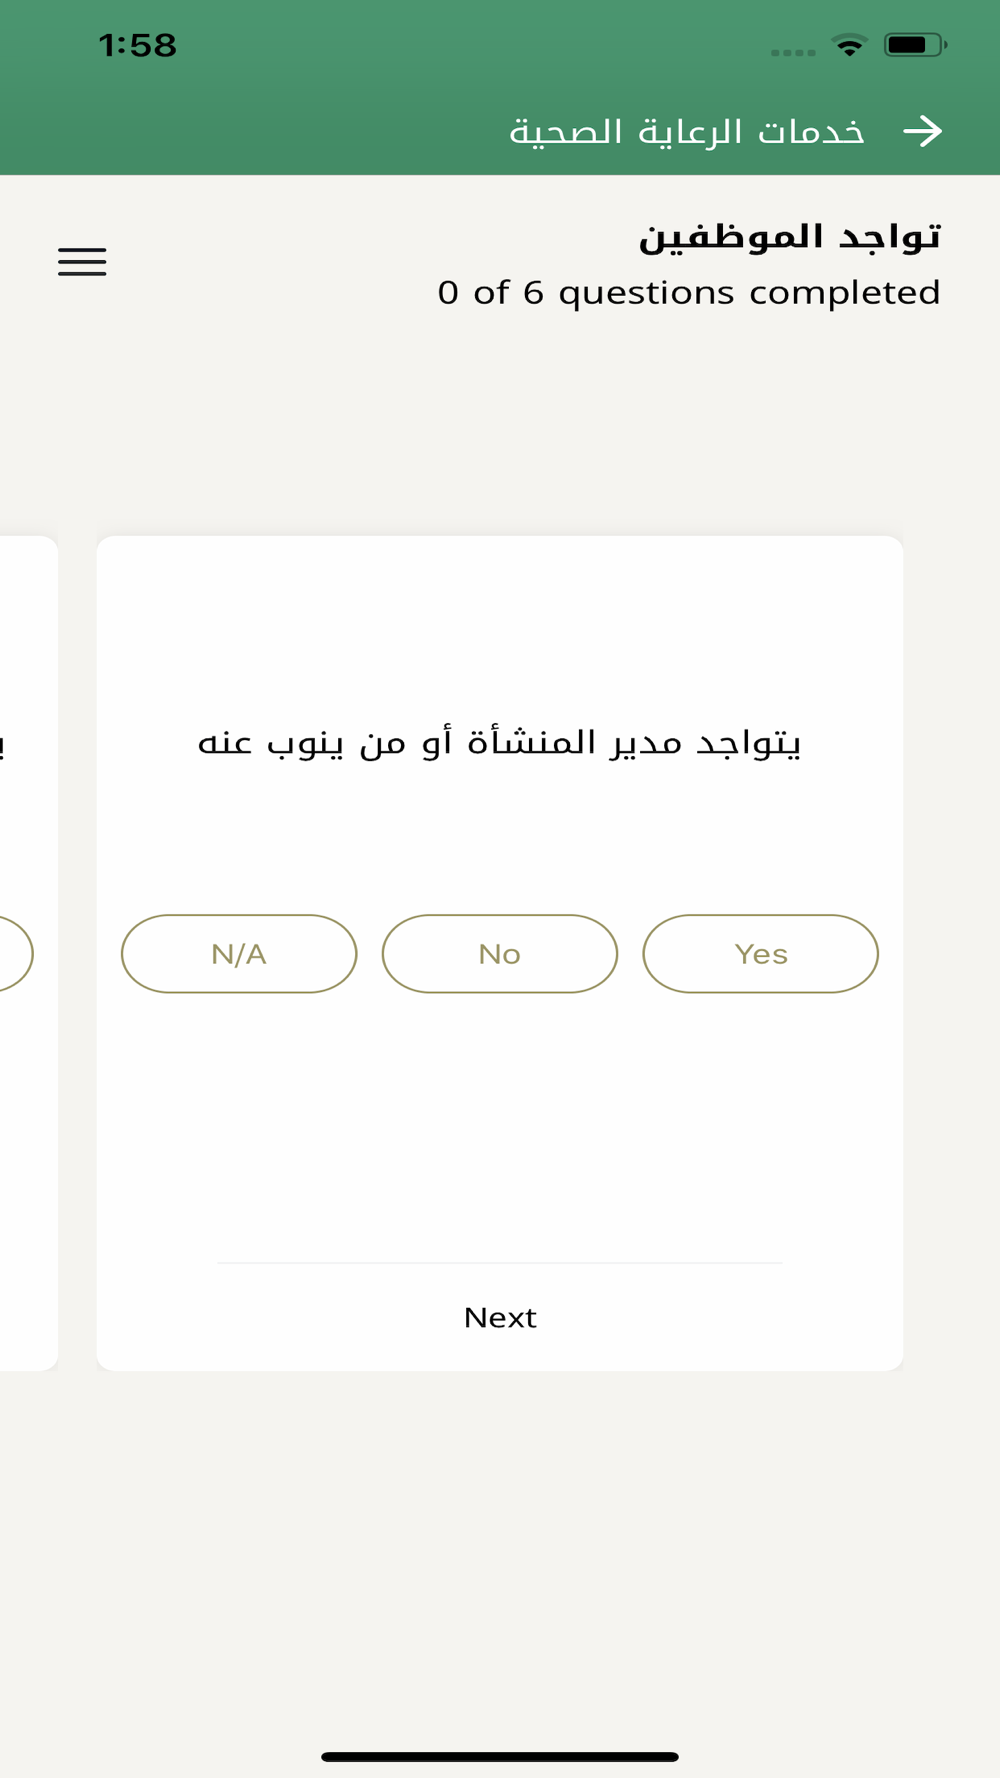The image size is (1000, 1778).
Task: Tap the Wi-Fi status icon
Action: pyautogui.click(x=849, y=45)
